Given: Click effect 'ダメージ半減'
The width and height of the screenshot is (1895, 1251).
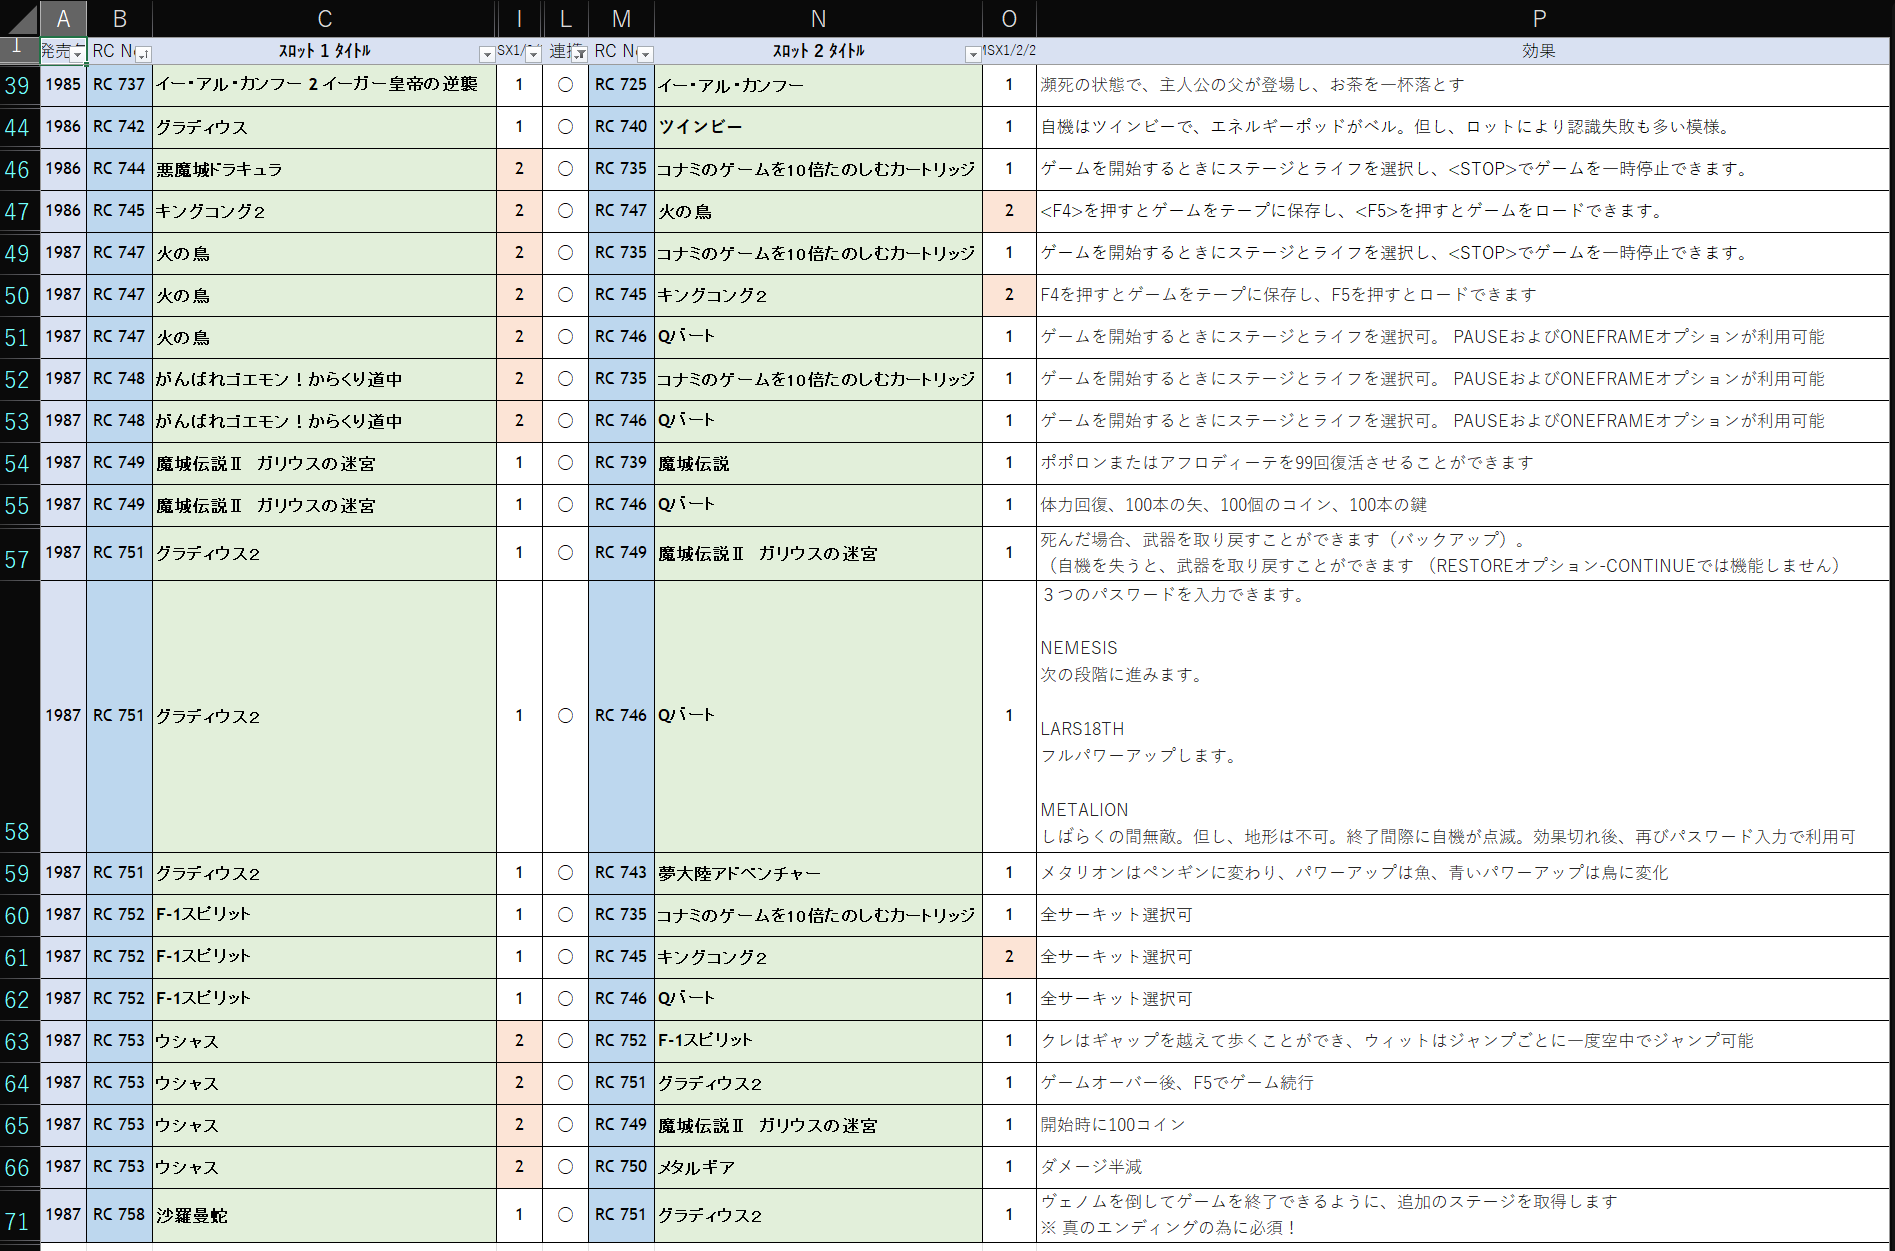Looking at the screenshot, I should 1463,1167.
